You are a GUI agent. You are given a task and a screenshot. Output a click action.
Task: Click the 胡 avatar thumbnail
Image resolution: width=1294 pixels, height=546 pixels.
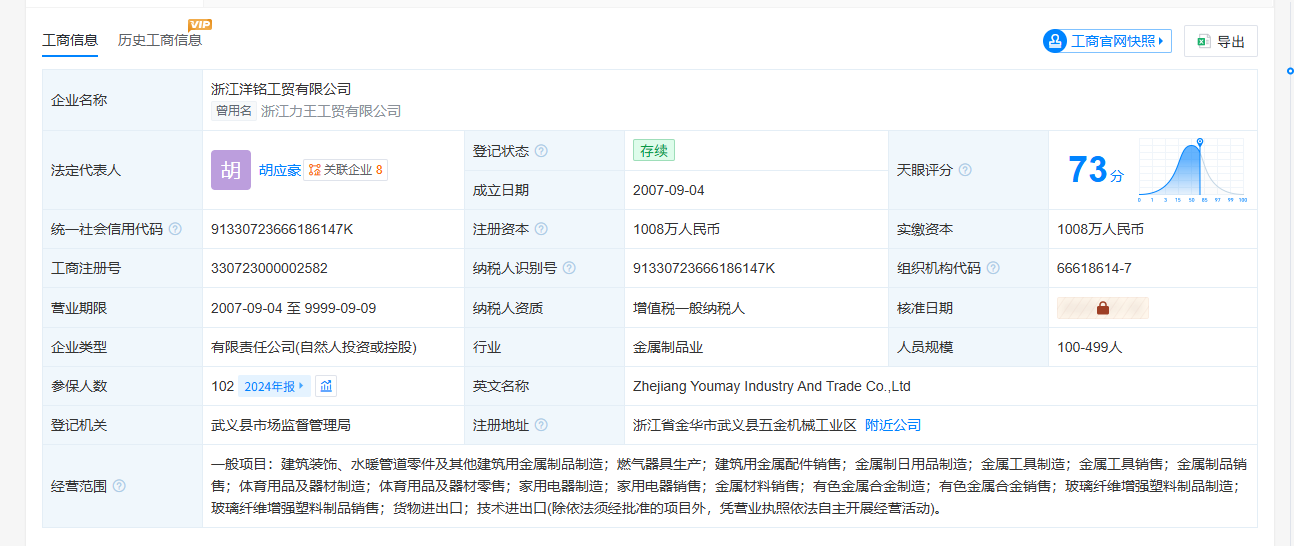pos(231,170)
